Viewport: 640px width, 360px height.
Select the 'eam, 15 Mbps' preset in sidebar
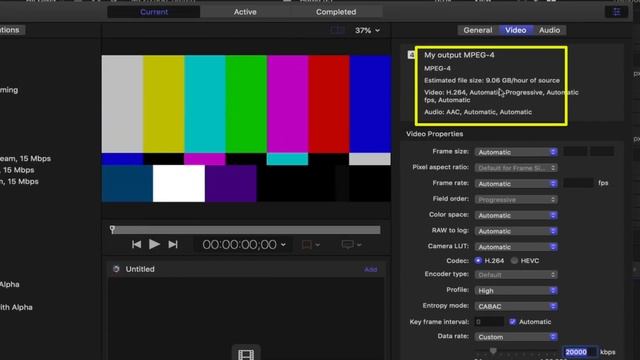pyautogui.click(x=25, y=158)
